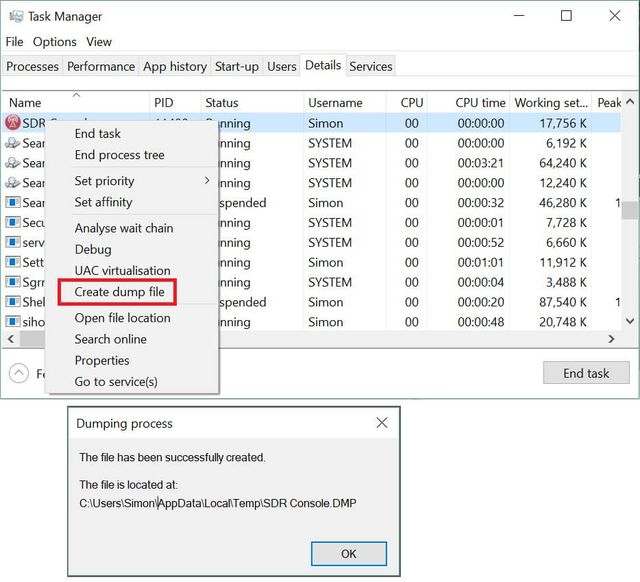The height and width of the screenshot is (582, 640).
Task: Click the icon on the Secu process row
Action: point(12,222)
